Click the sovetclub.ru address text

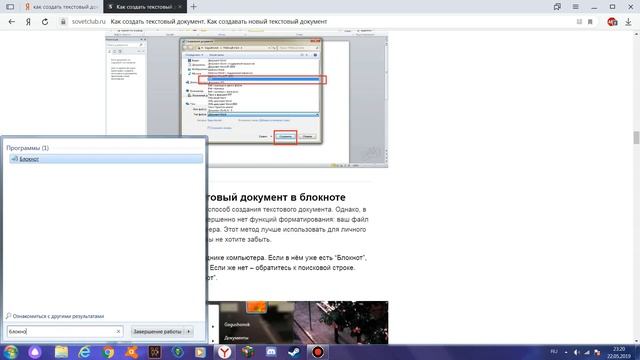tap(89, 22)
